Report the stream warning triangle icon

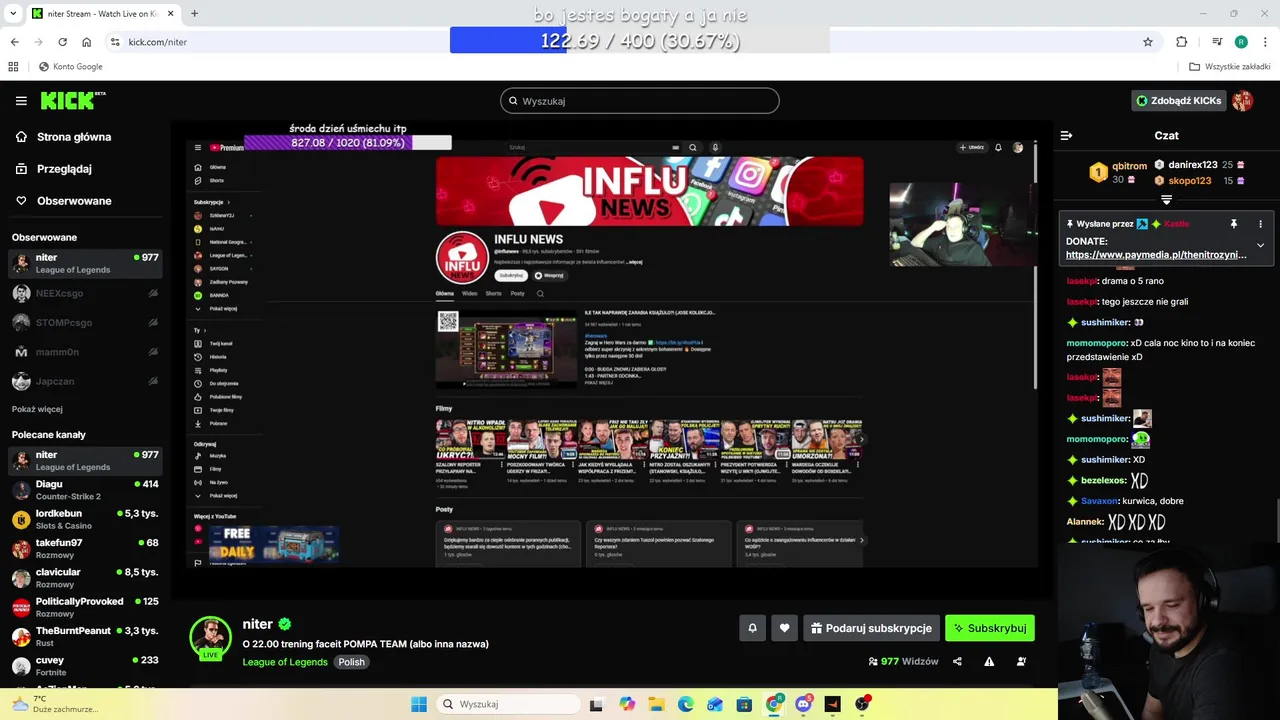point(989,661)
